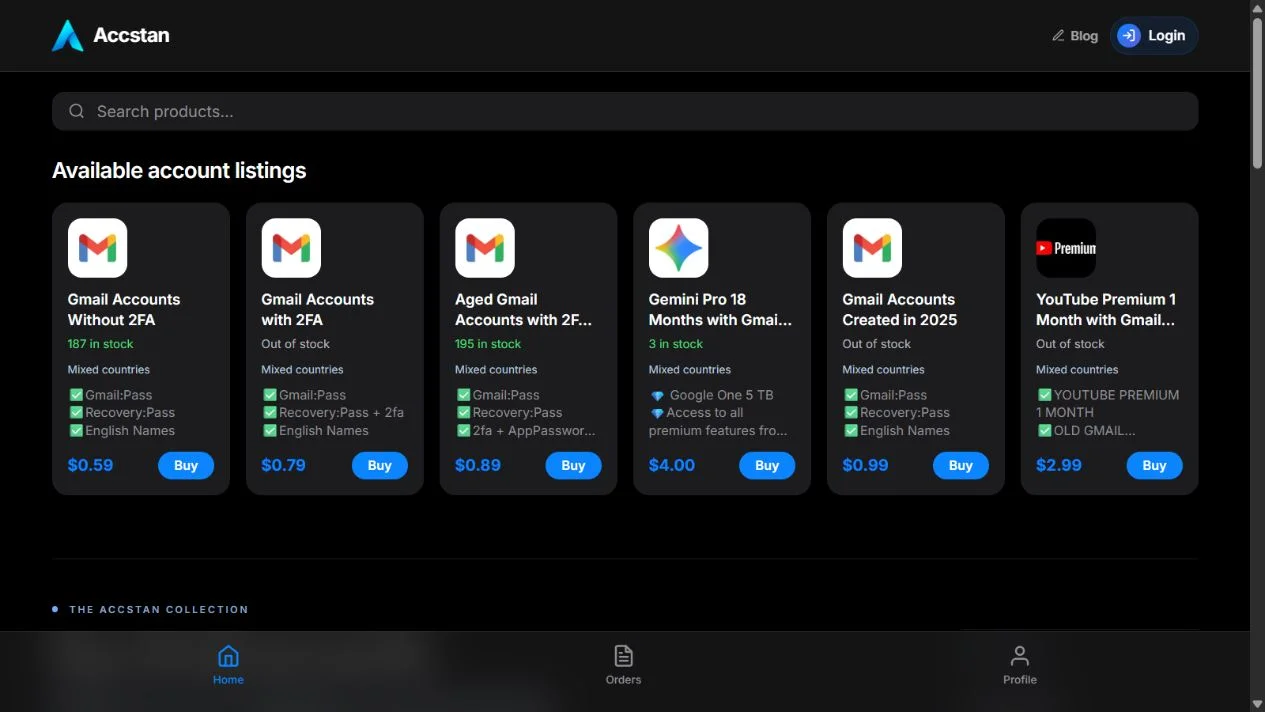1265x712 pixels.
Task: Click the Recovery:Pass + 2fa feature line
Action: tap(334, 413)
